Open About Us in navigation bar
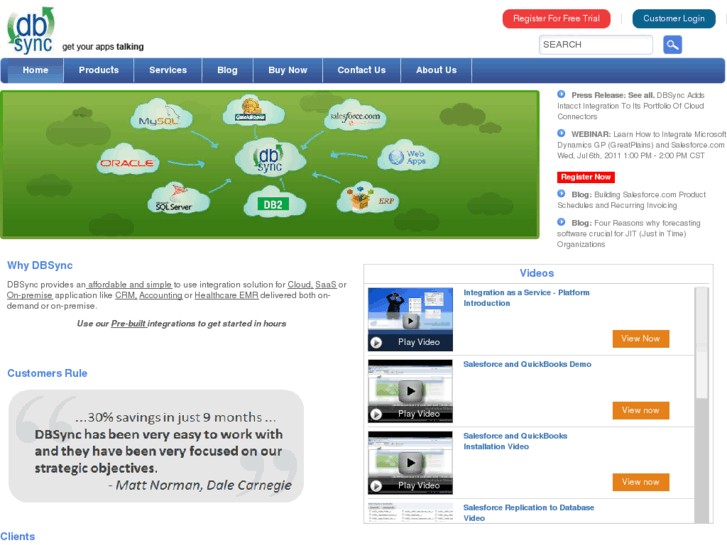Screen dimensions: 727x545 [436, 70]
